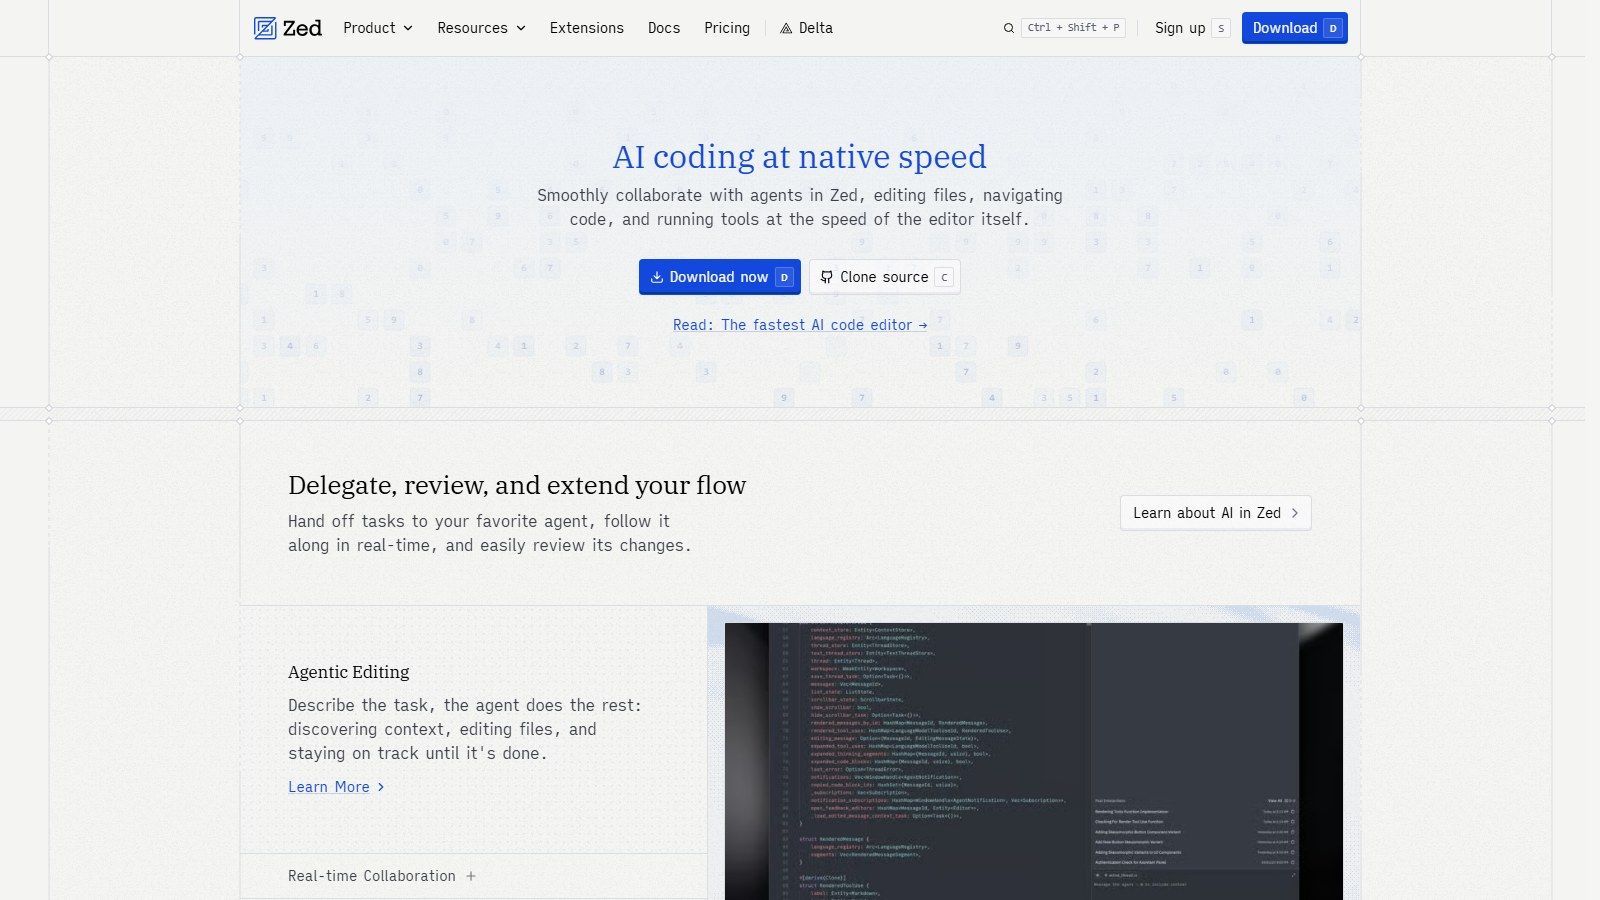
Task: Navigate to the Pricing page
Action: click(x=727, y=28)
